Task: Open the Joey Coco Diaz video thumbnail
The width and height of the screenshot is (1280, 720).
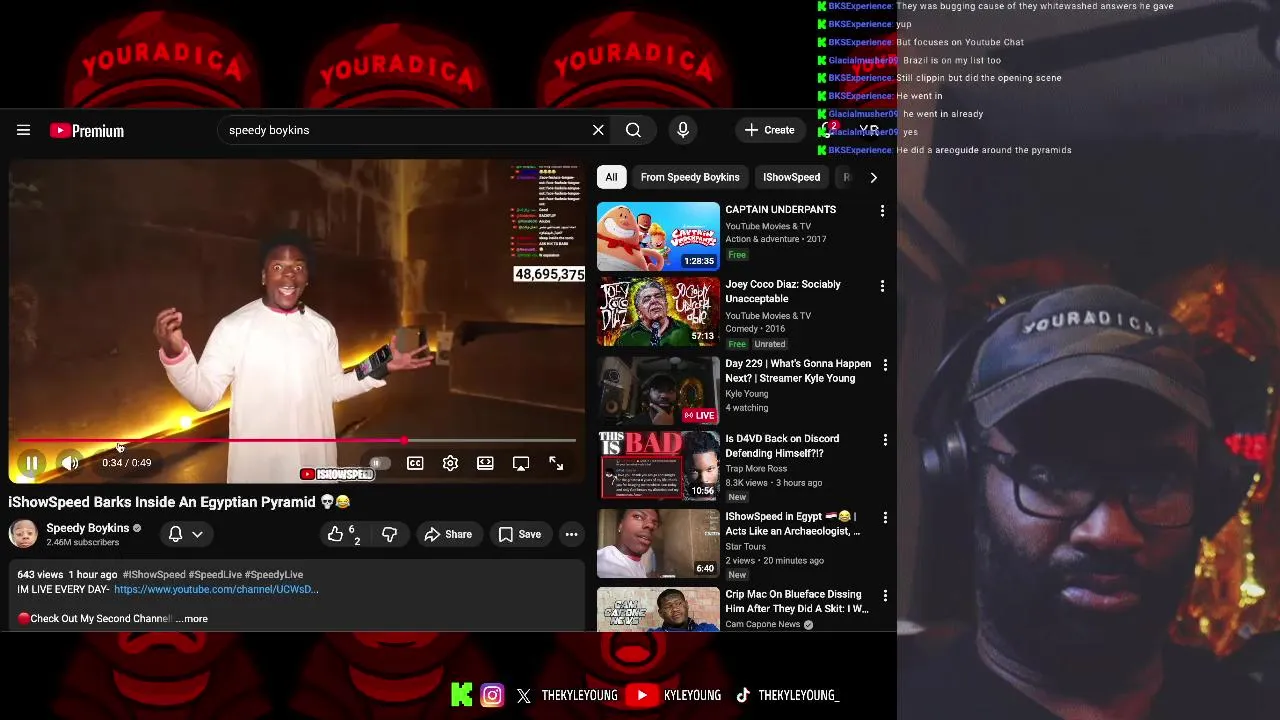Action: pos(658,312)
